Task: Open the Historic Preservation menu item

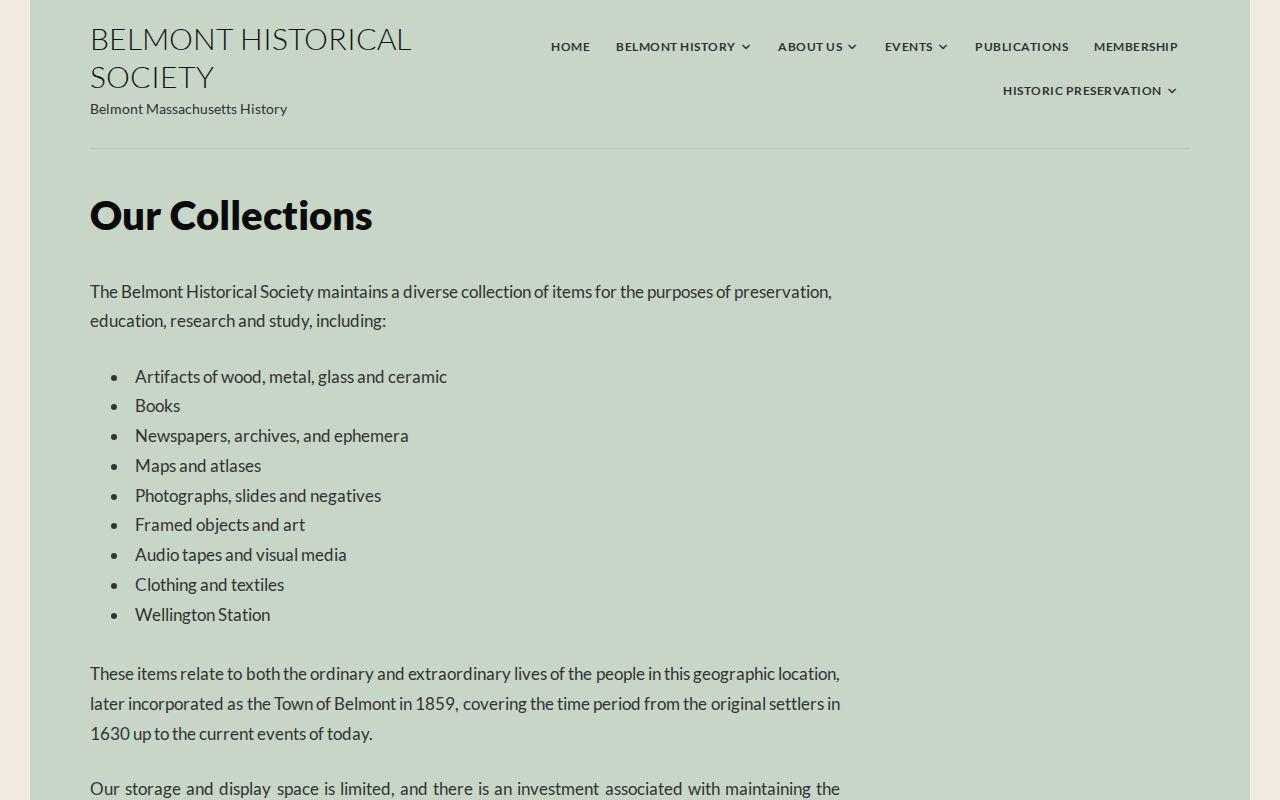Action: [1082, 91]
